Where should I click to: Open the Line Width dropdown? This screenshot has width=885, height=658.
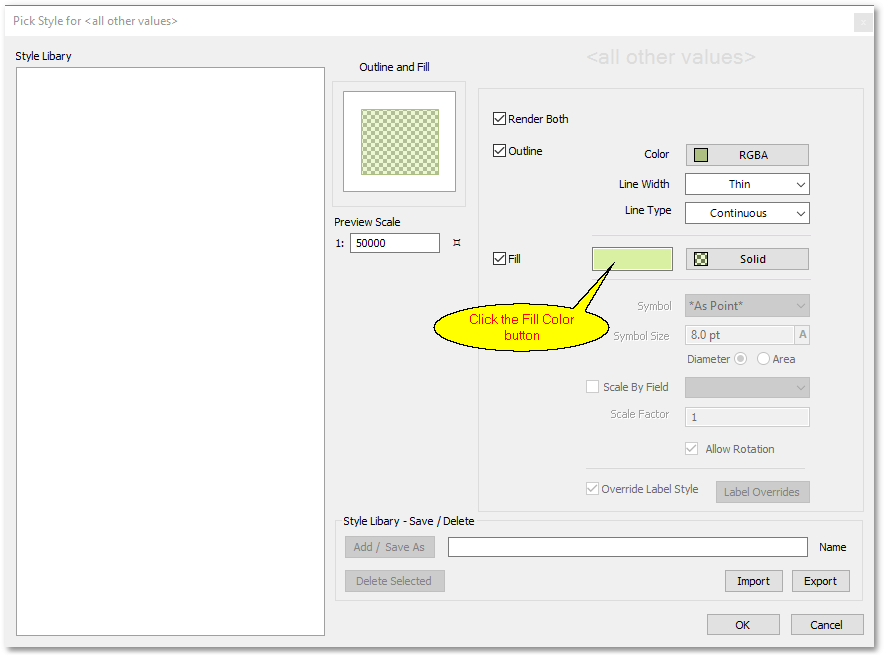click(x=747, y=184)
